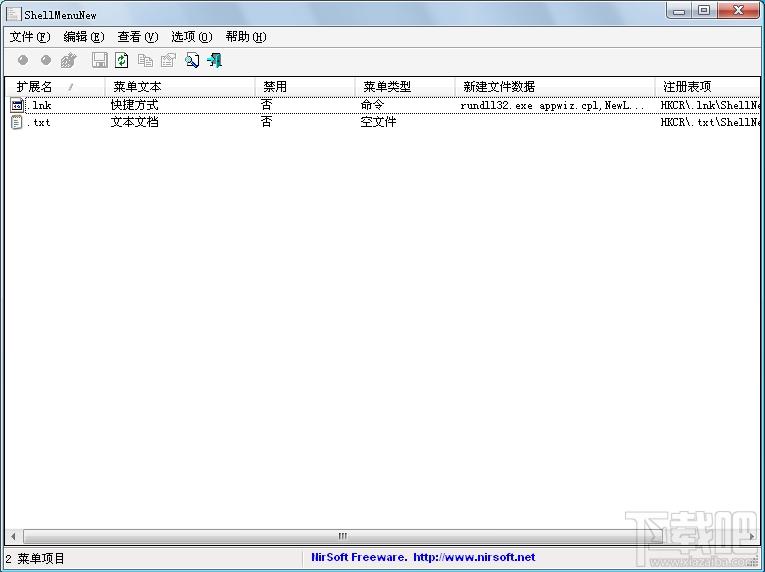
Task: Sort by the 菜单类型 column header
Action: pyautogui.click(x=404, y=87)
